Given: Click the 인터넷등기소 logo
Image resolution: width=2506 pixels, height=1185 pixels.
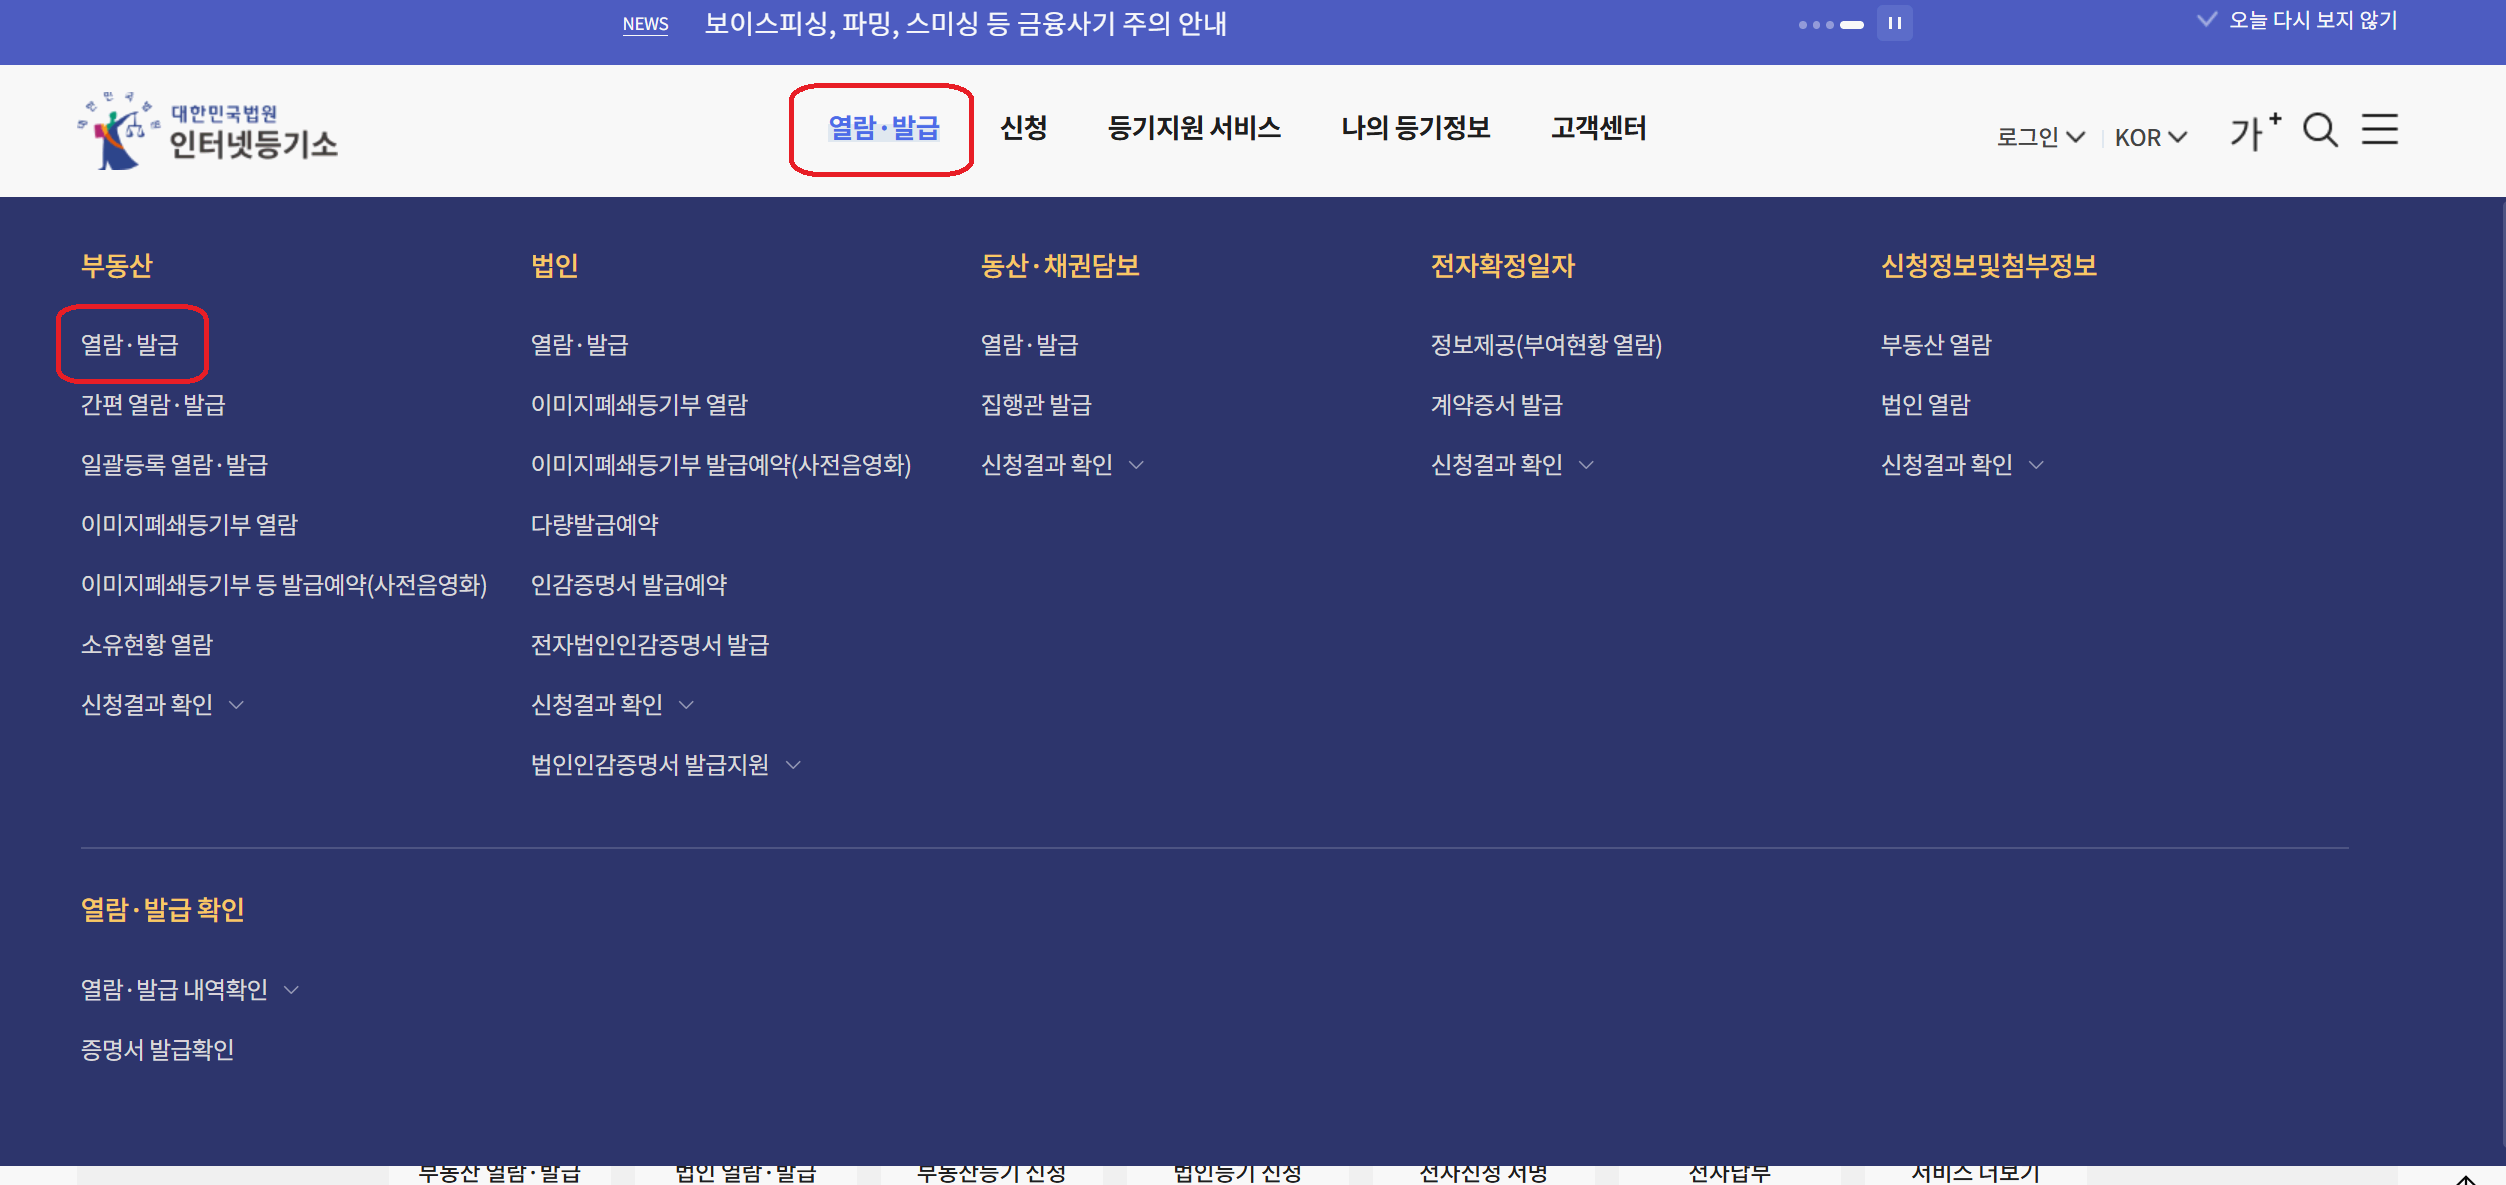Looking at the screenshot, I should [x=207, y=130].
